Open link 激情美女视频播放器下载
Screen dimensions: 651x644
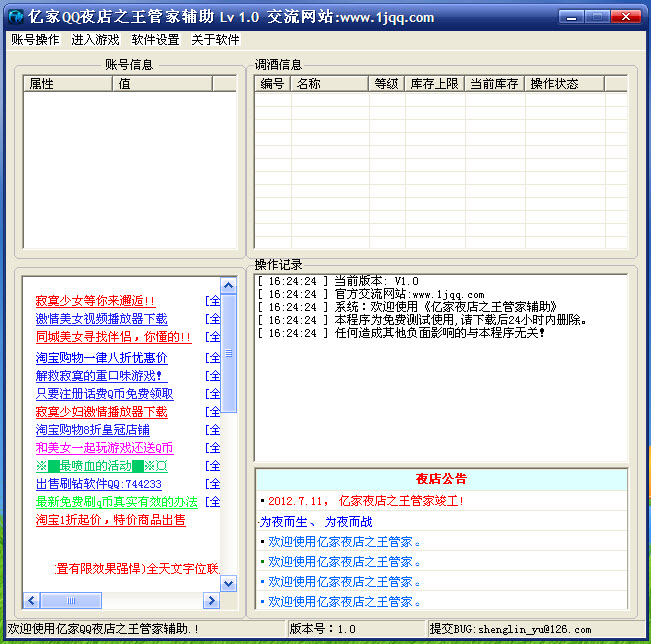click(x=102, y=319)
